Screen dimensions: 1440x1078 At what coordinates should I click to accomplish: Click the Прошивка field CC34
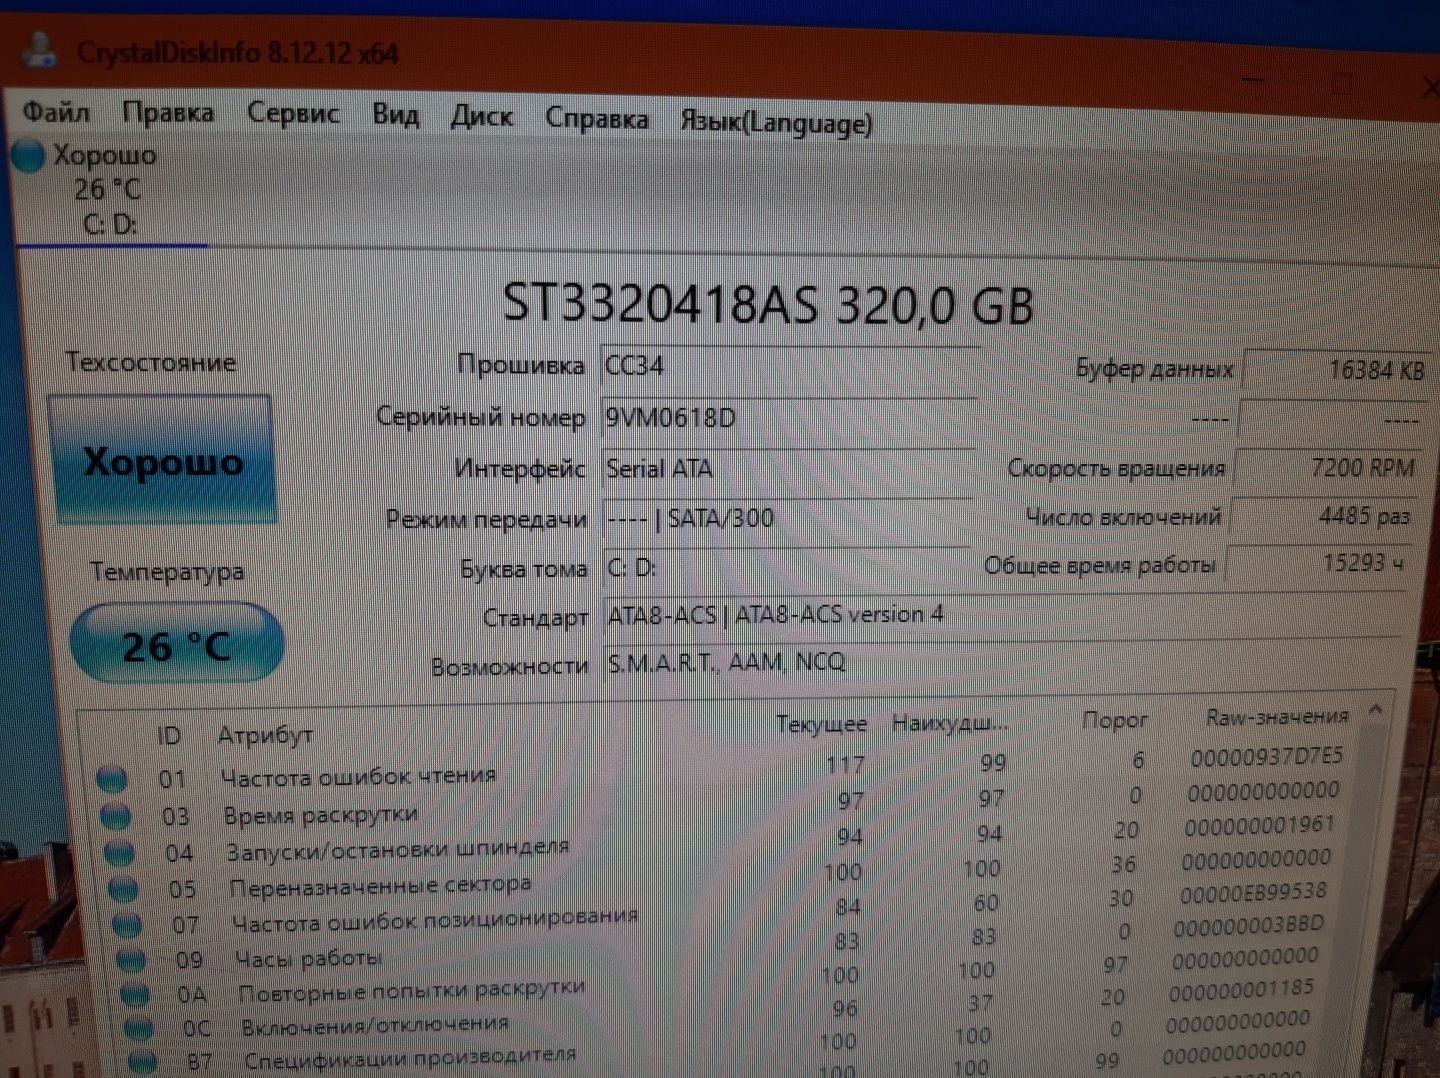click(788, 366)
